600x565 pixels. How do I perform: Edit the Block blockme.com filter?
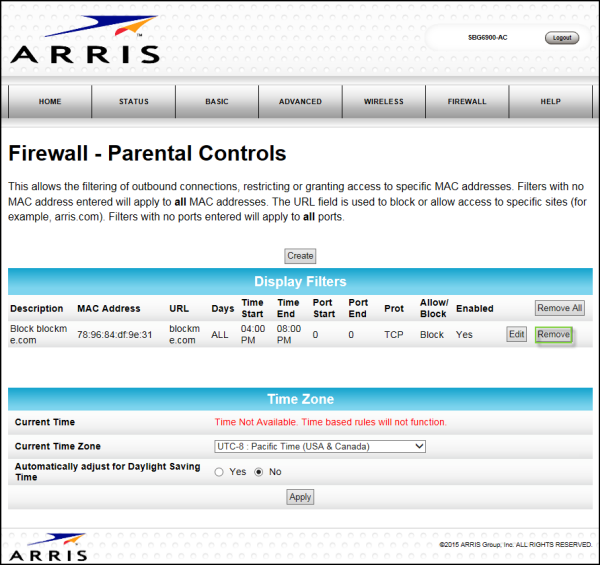coord(516,334)
